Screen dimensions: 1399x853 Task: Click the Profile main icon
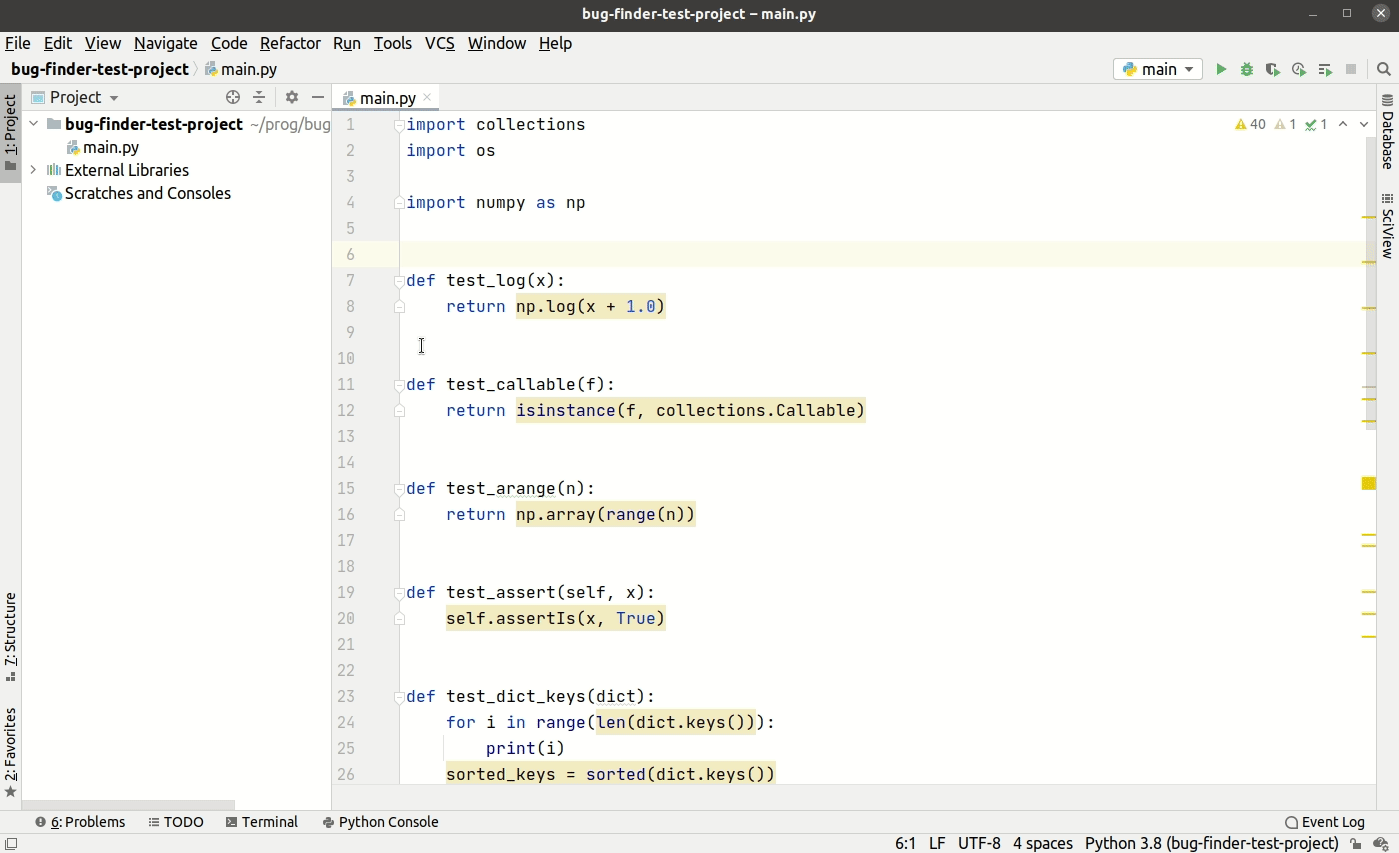(x=1298, y=69)
